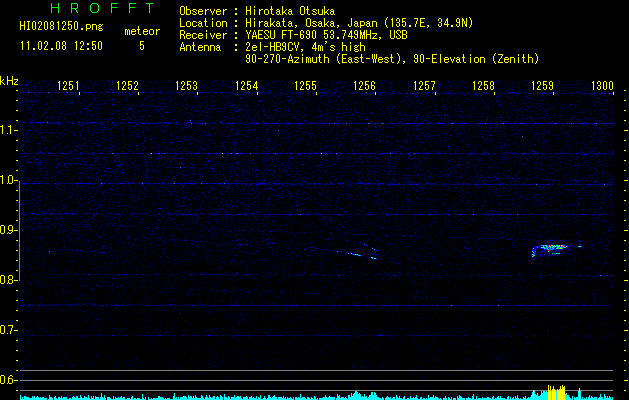The width and height of the screenshot is (629, 400).
Task: Select the YAESU FT-690 53.749MHz receiver text
Action: [326, 35]
